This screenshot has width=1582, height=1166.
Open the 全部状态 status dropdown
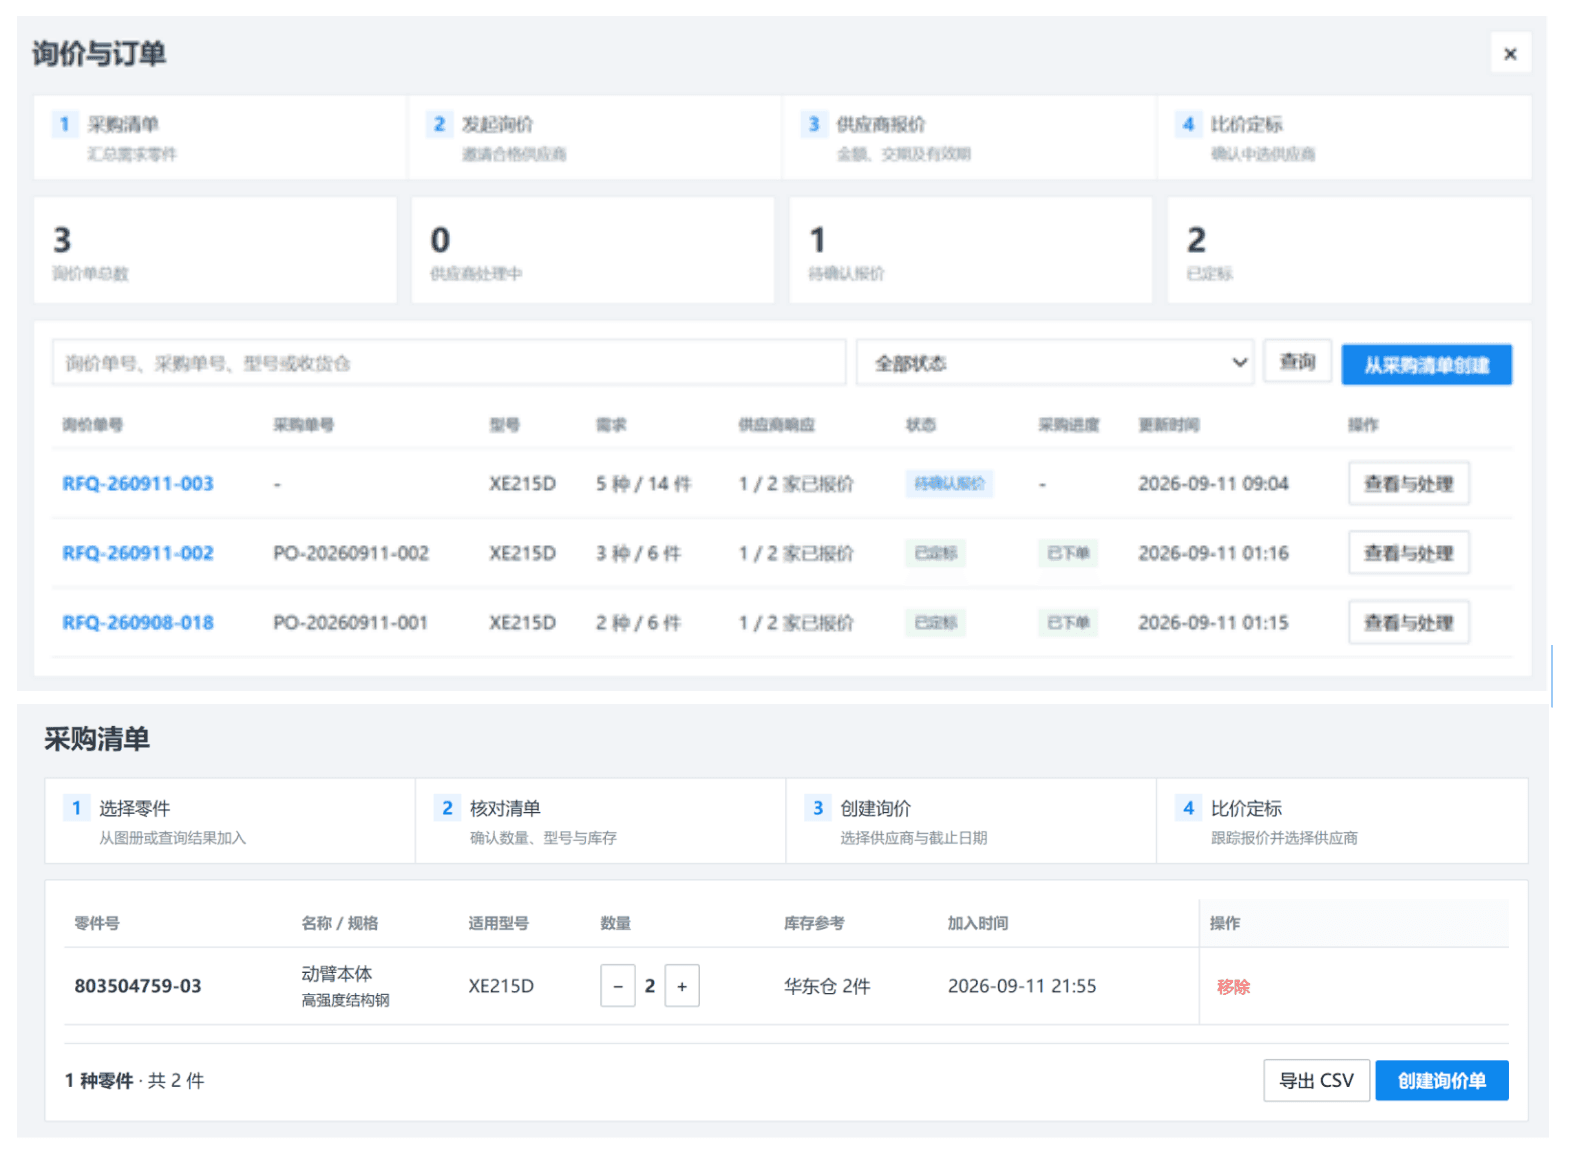point(1055,363)
